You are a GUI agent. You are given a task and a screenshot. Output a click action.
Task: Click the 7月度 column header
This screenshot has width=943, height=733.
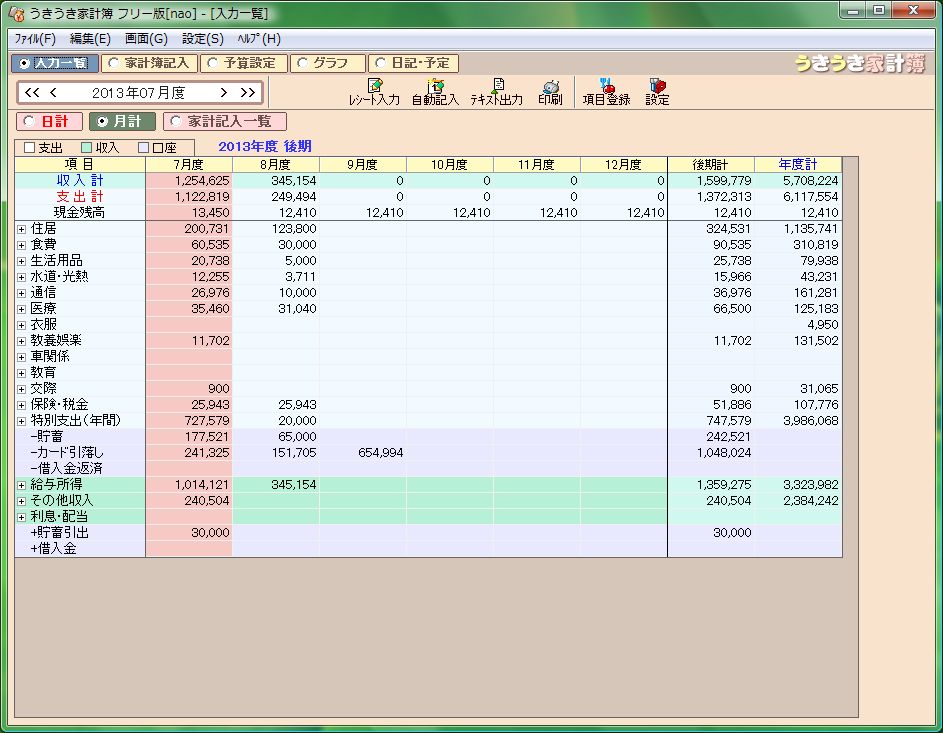[189, 165]
